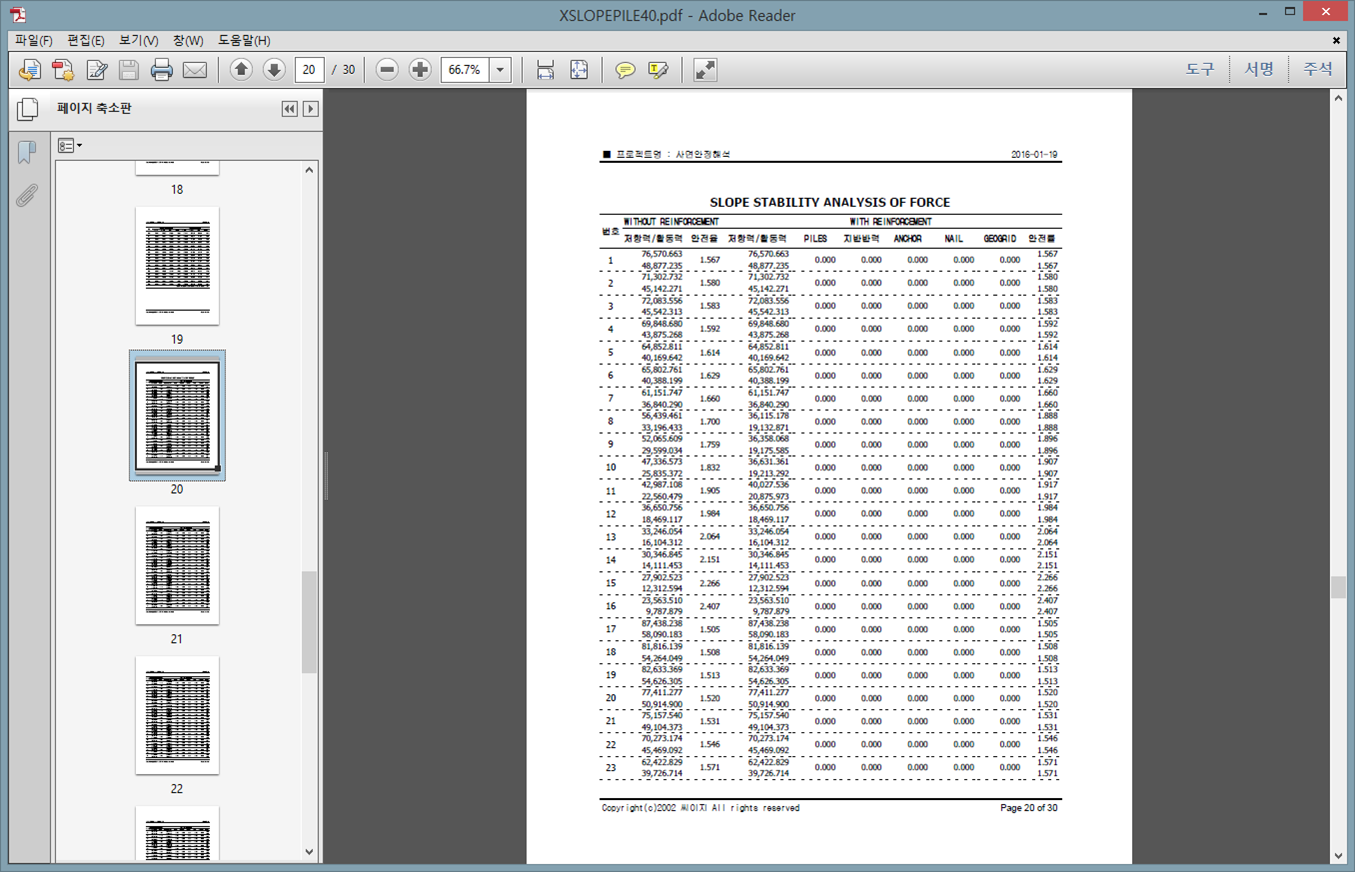Click the zoom value field 66.7%
The height and width of the screenshot is (872, 1355).
click(465, 70)
